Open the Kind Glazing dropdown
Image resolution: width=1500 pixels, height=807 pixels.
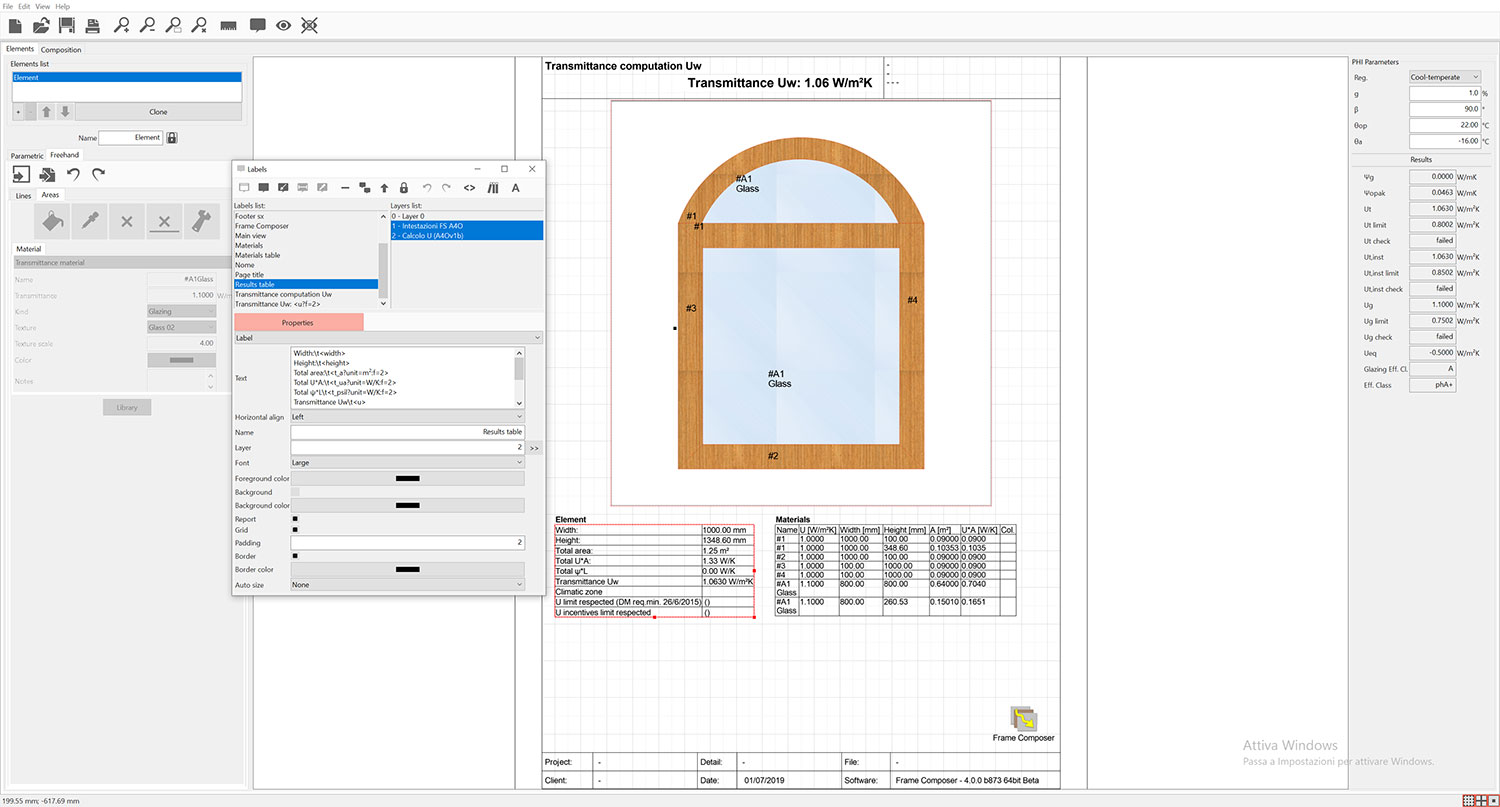181,312
